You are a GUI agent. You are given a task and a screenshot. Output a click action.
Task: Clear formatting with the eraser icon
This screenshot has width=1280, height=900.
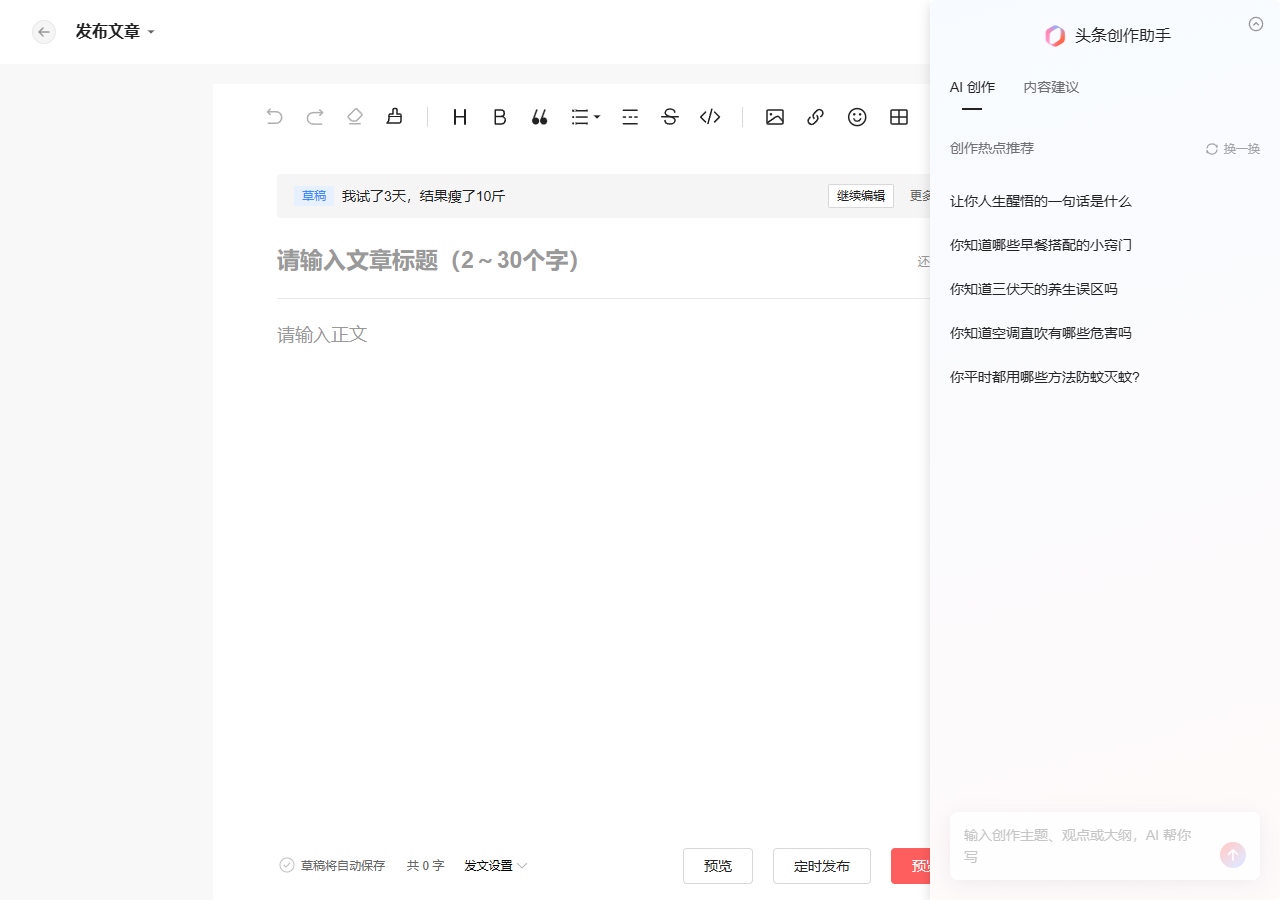tap(354, 117)
